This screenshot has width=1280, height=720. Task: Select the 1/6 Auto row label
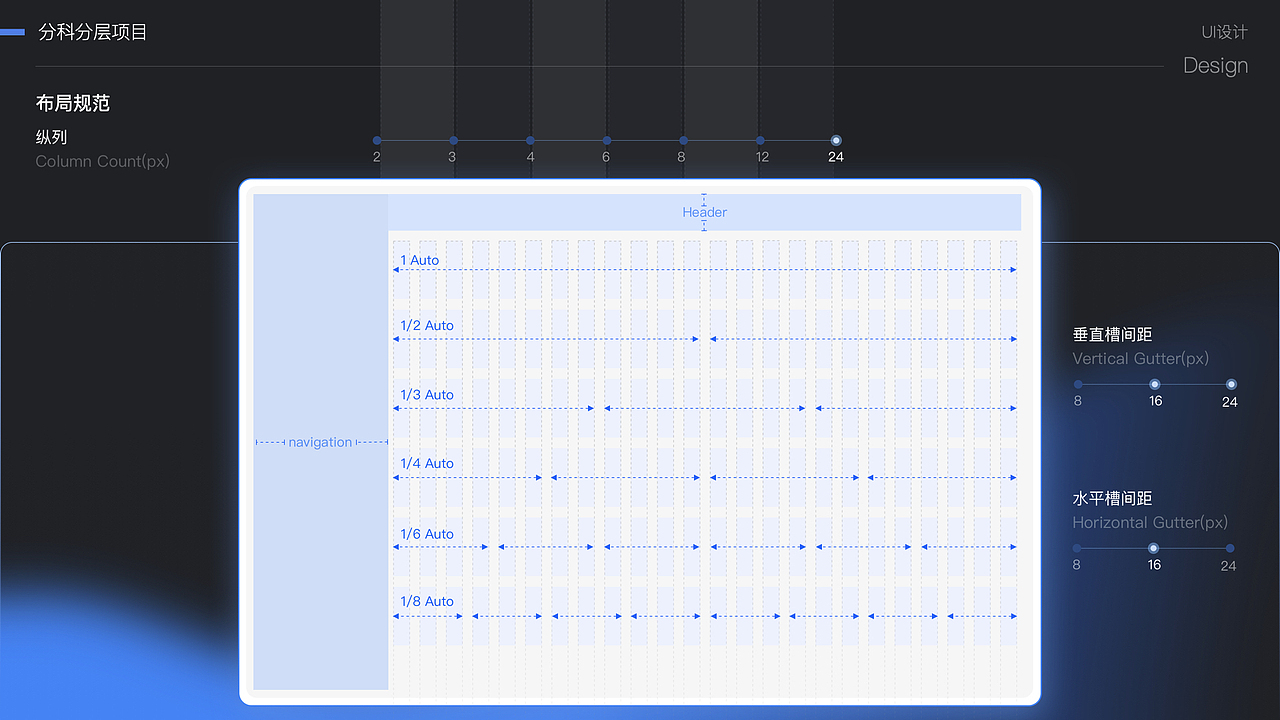[x=427, y=534]
